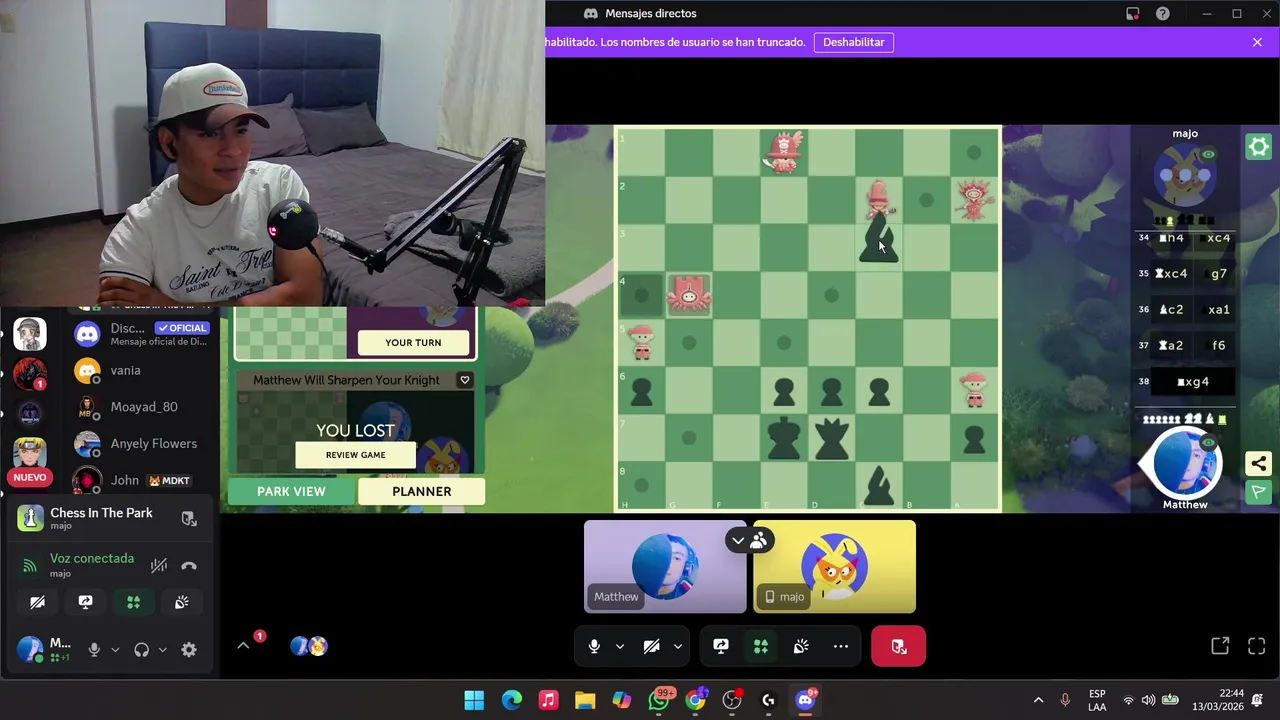
Task: Turn on the camera in the call control bar
Action: point(652,646)
